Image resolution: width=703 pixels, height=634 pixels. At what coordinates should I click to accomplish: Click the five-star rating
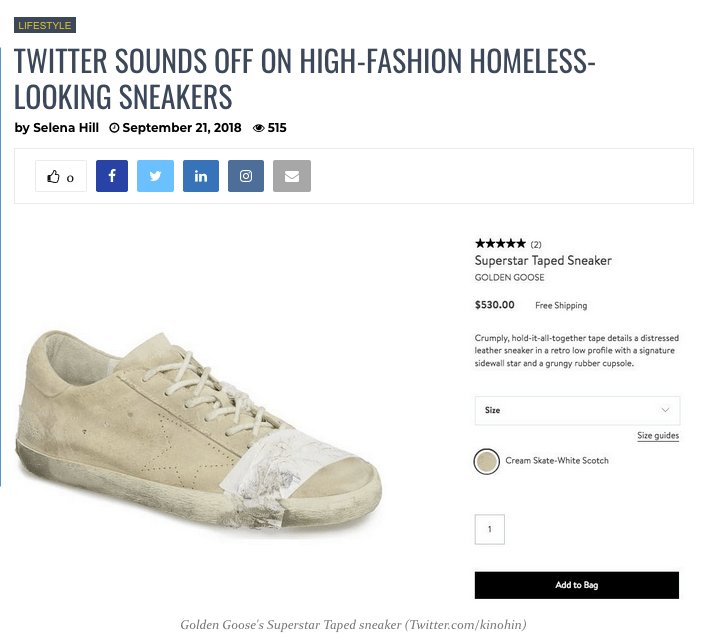tap(500, 244)
